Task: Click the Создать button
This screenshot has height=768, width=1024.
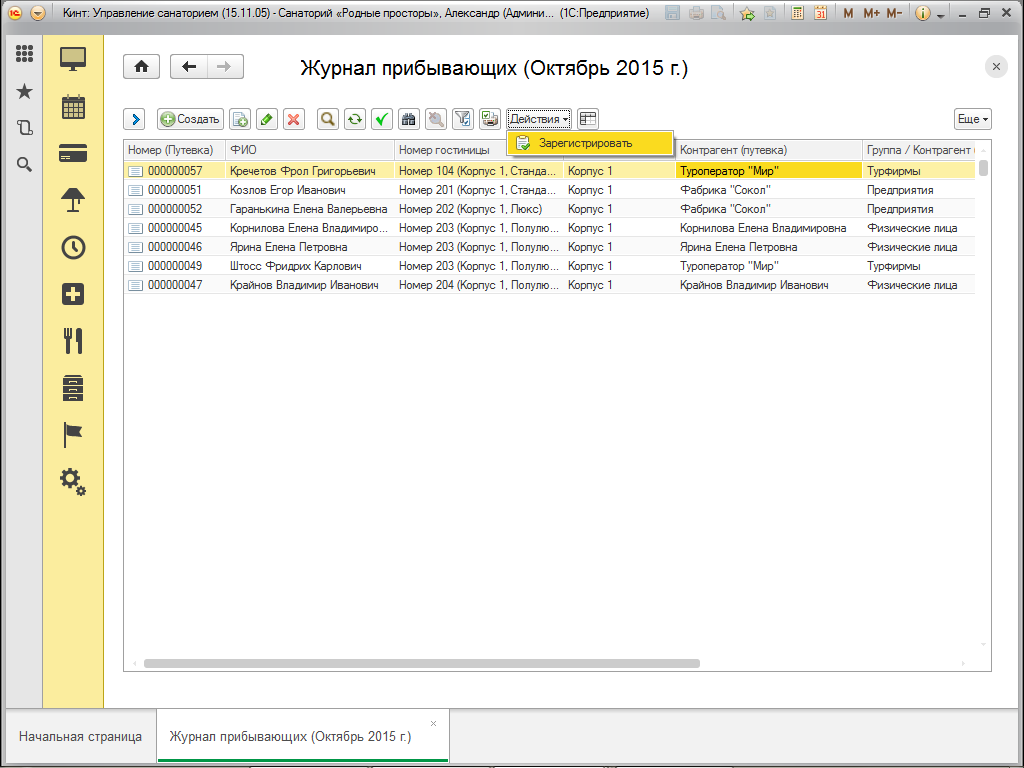Action: [x=190, y=119]
